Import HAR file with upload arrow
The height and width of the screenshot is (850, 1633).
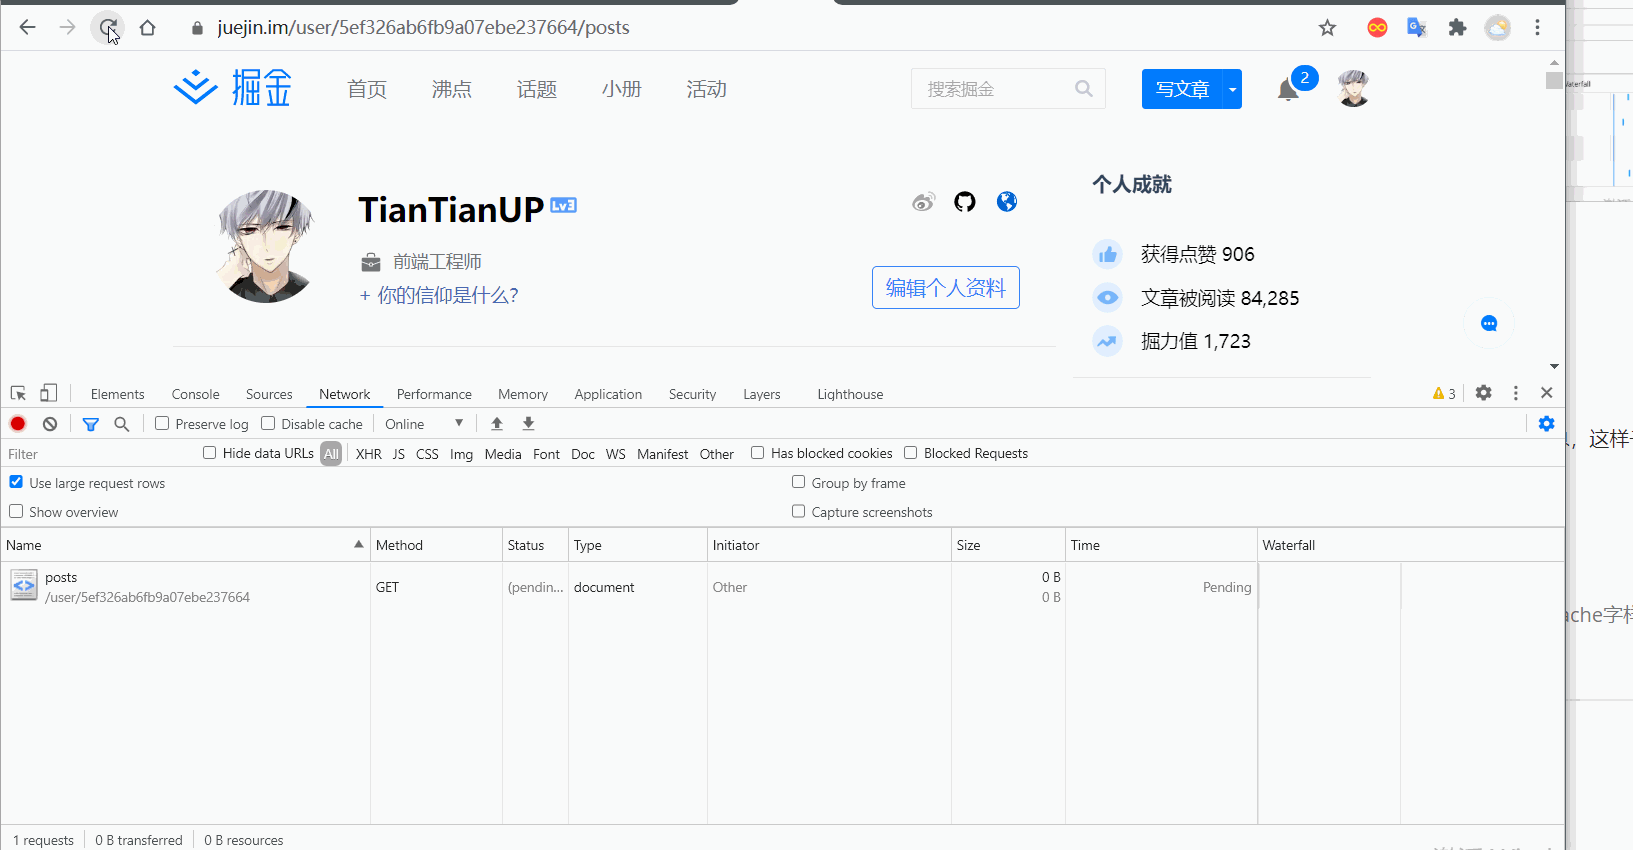[497, 424]
